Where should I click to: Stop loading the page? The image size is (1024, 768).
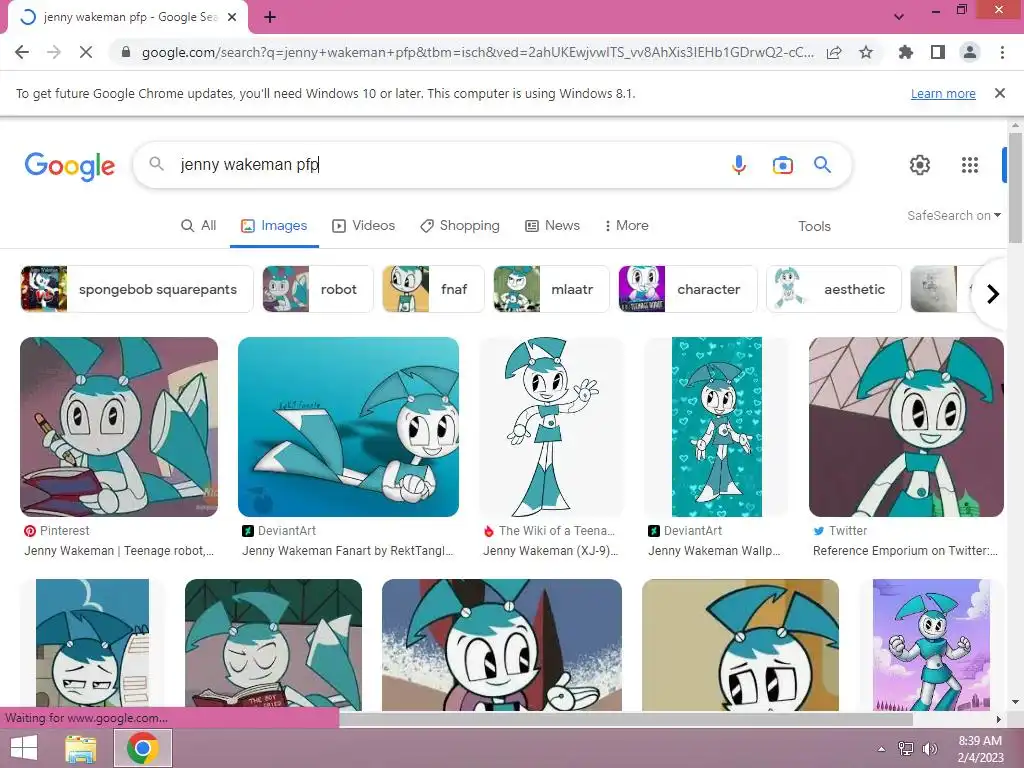[x=86, y=52]
